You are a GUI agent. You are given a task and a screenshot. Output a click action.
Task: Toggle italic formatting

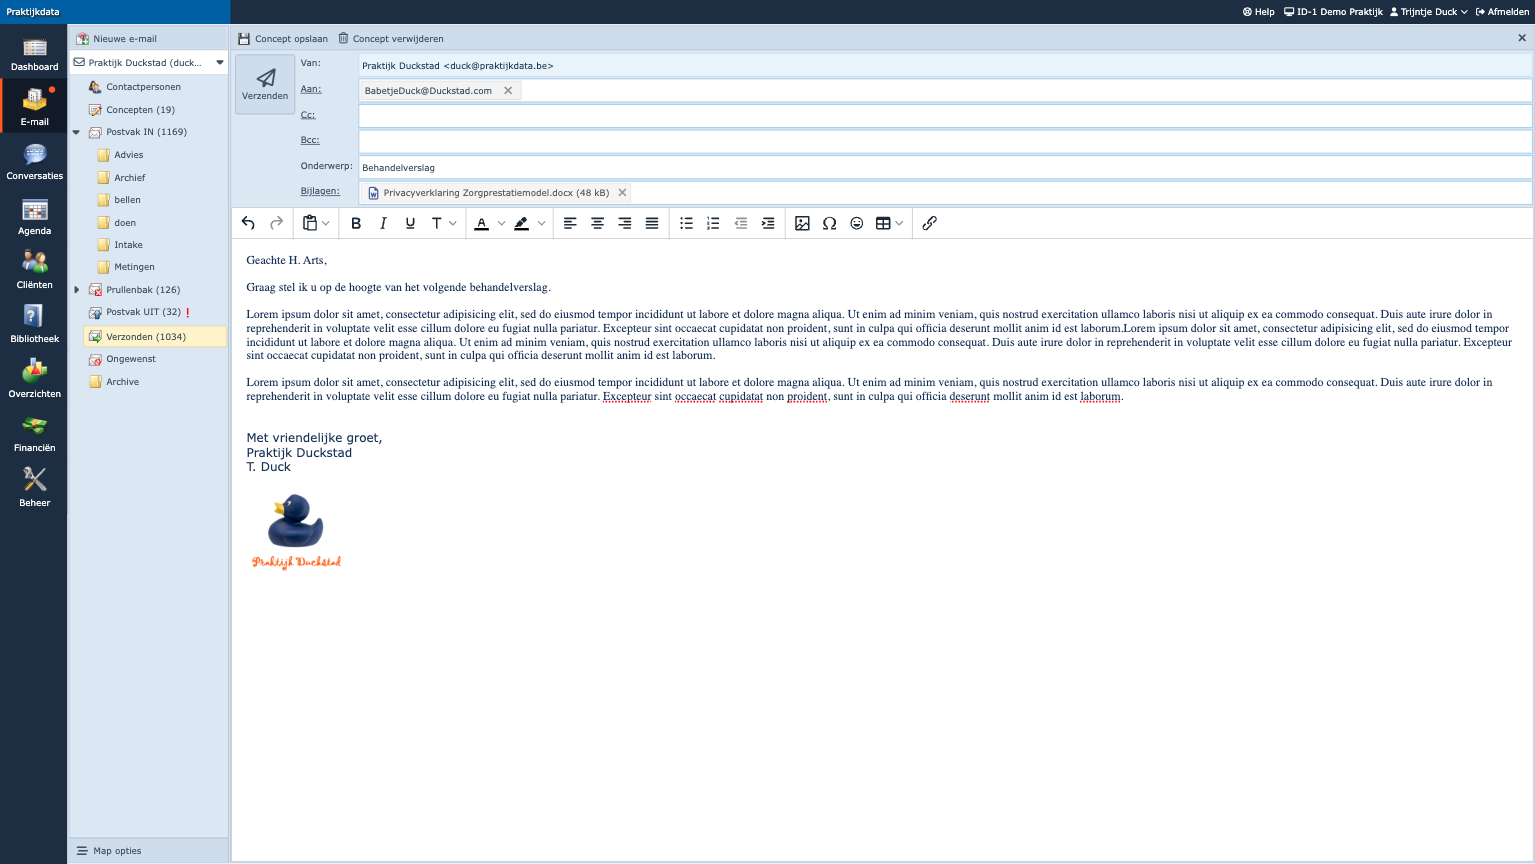click(383, 224)
